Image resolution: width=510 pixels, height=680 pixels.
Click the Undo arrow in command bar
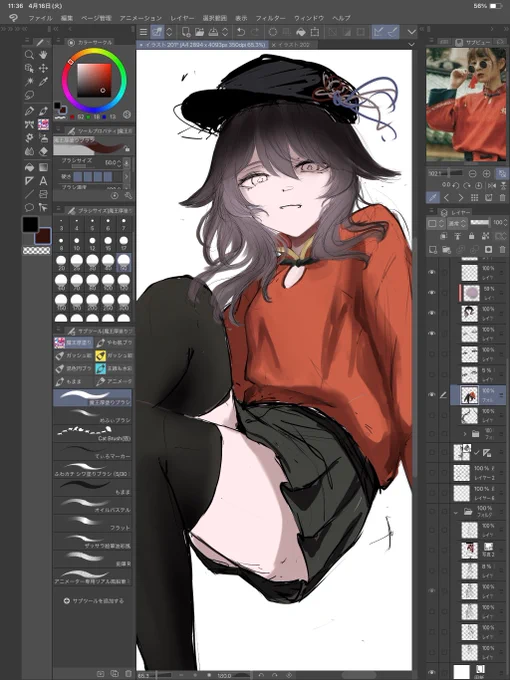[x=241, y=32]
